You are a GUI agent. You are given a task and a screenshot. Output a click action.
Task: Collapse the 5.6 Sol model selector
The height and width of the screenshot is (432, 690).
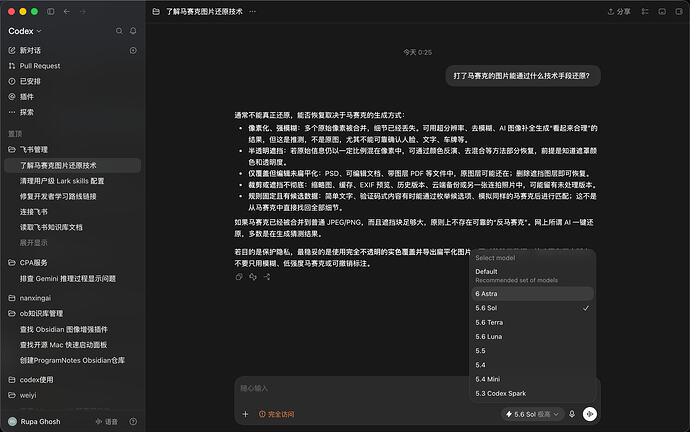(x=532, y=414)
